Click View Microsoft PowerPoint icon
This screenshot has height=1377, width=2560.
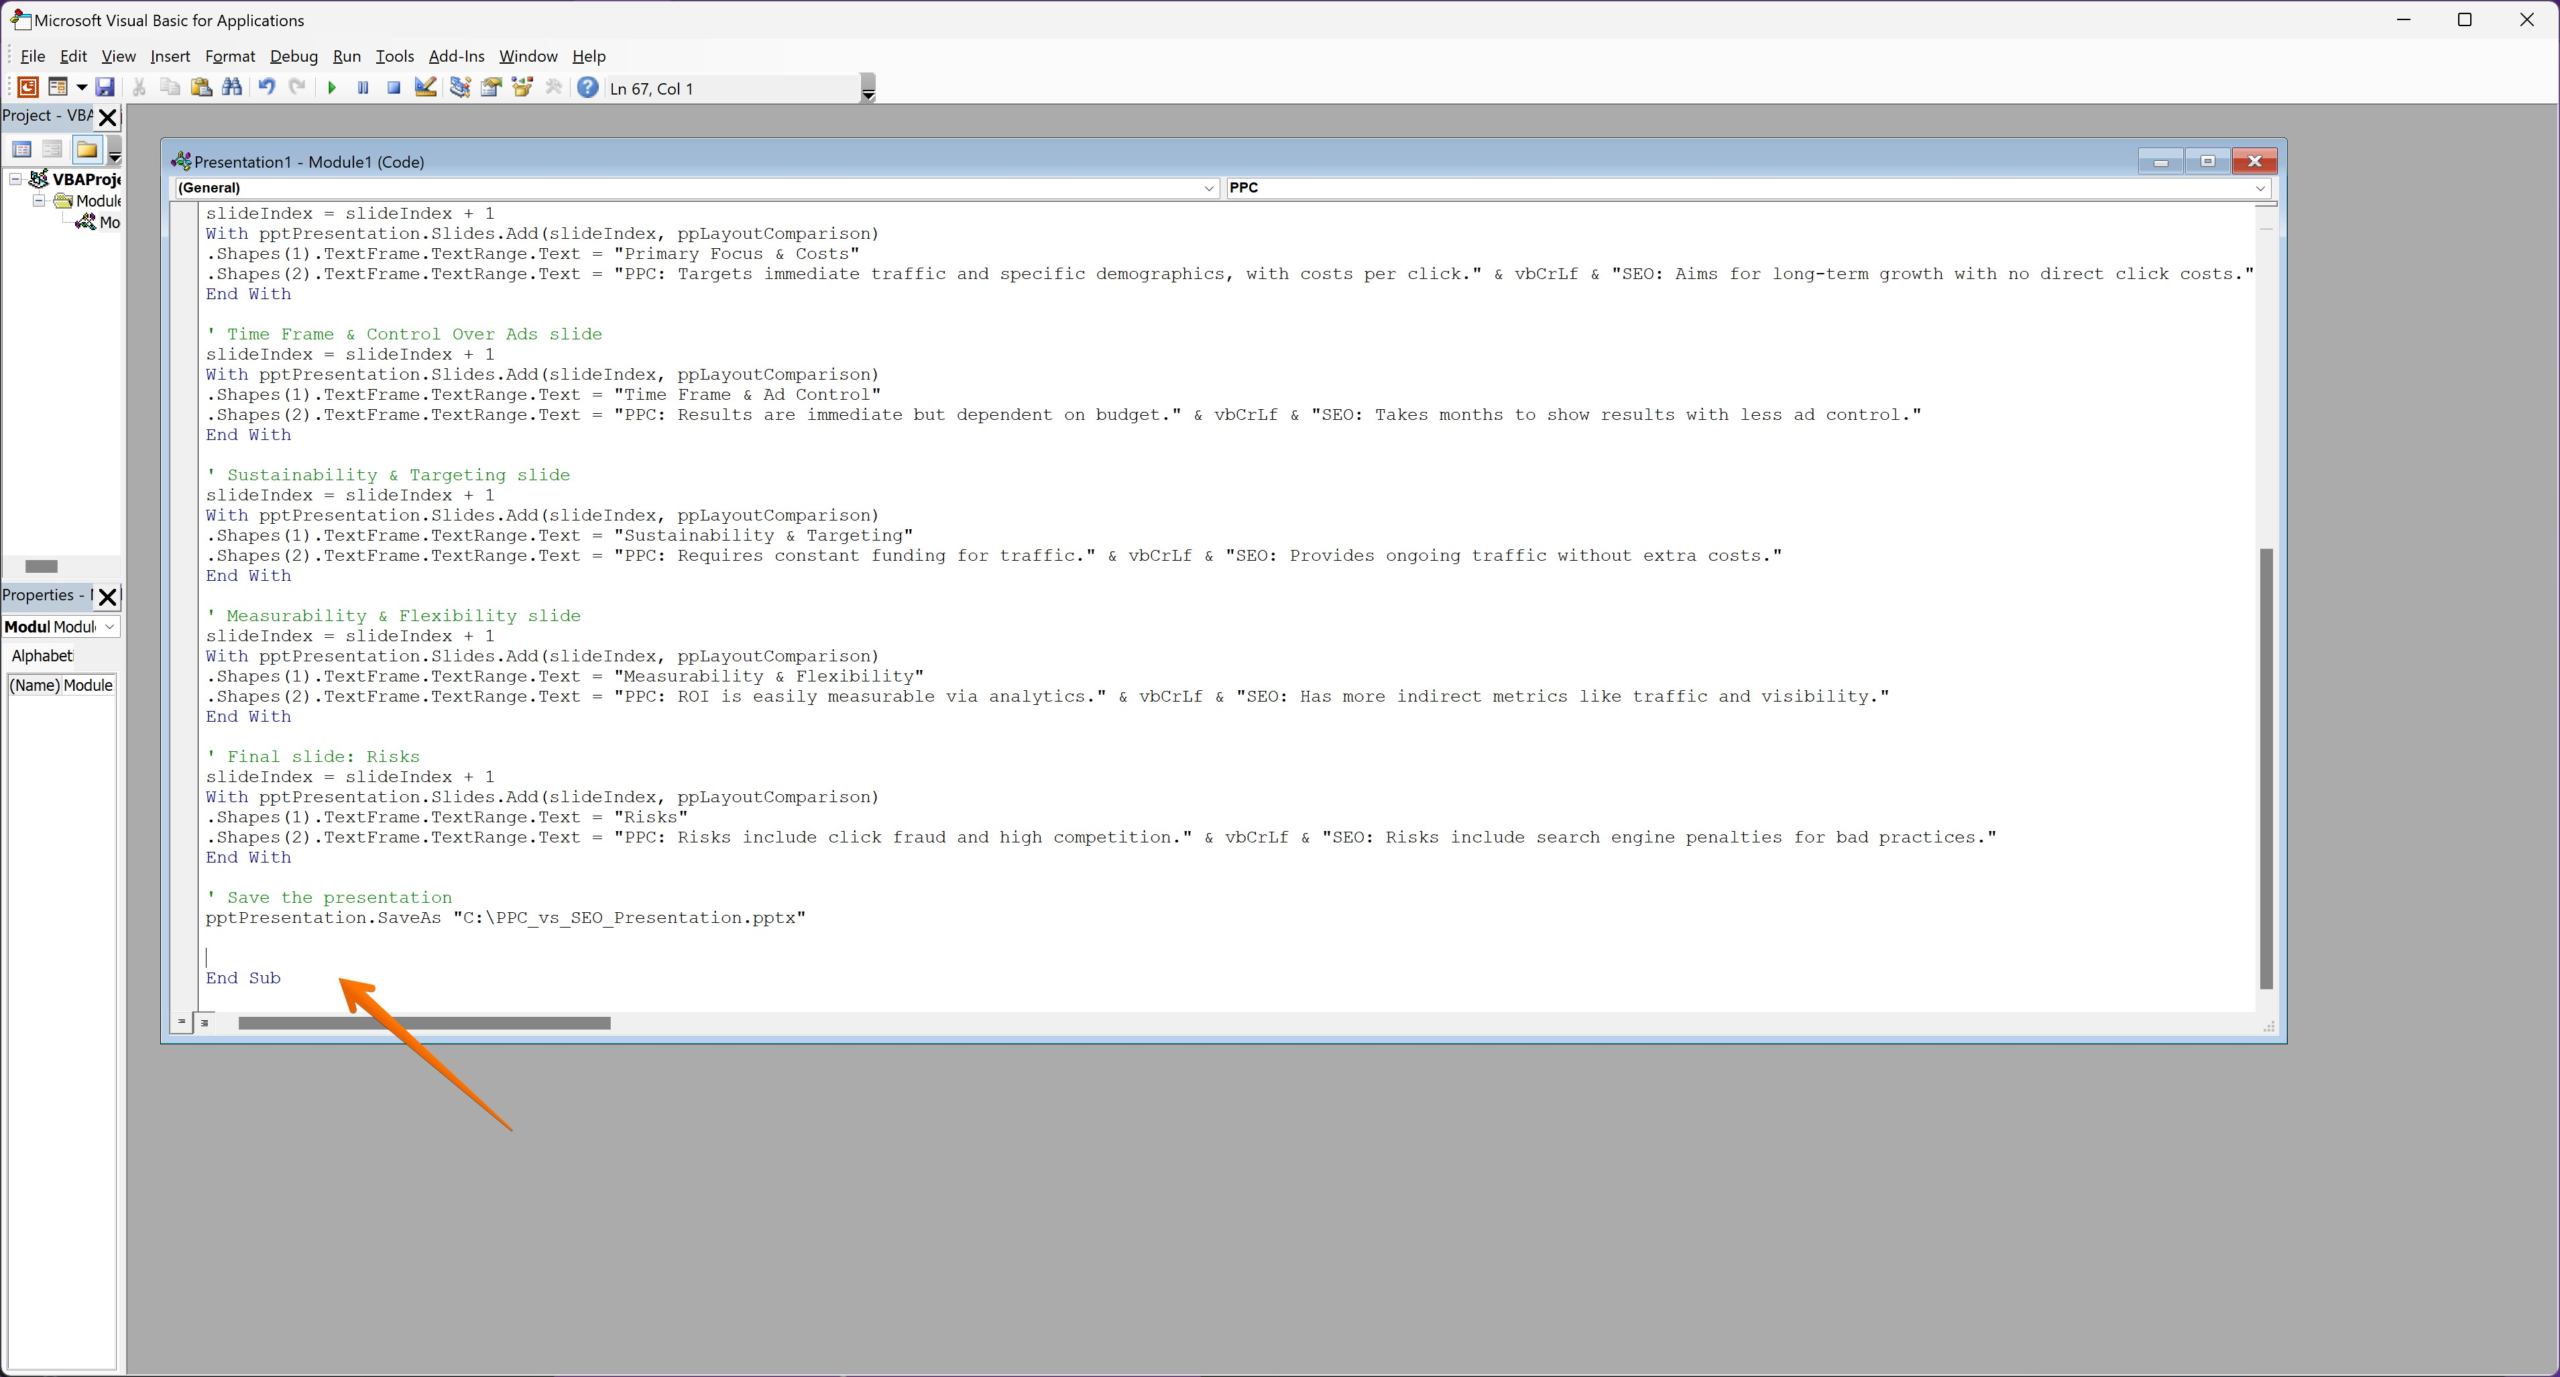[x=28, y=88]
